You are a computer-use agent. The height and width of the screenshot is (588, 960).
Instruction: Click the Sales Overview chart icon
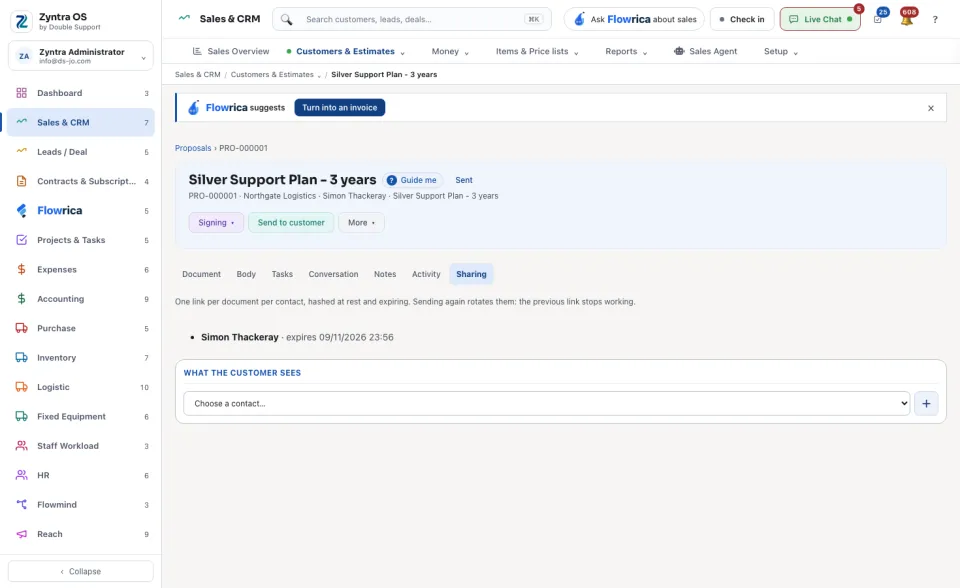point(197,51)
